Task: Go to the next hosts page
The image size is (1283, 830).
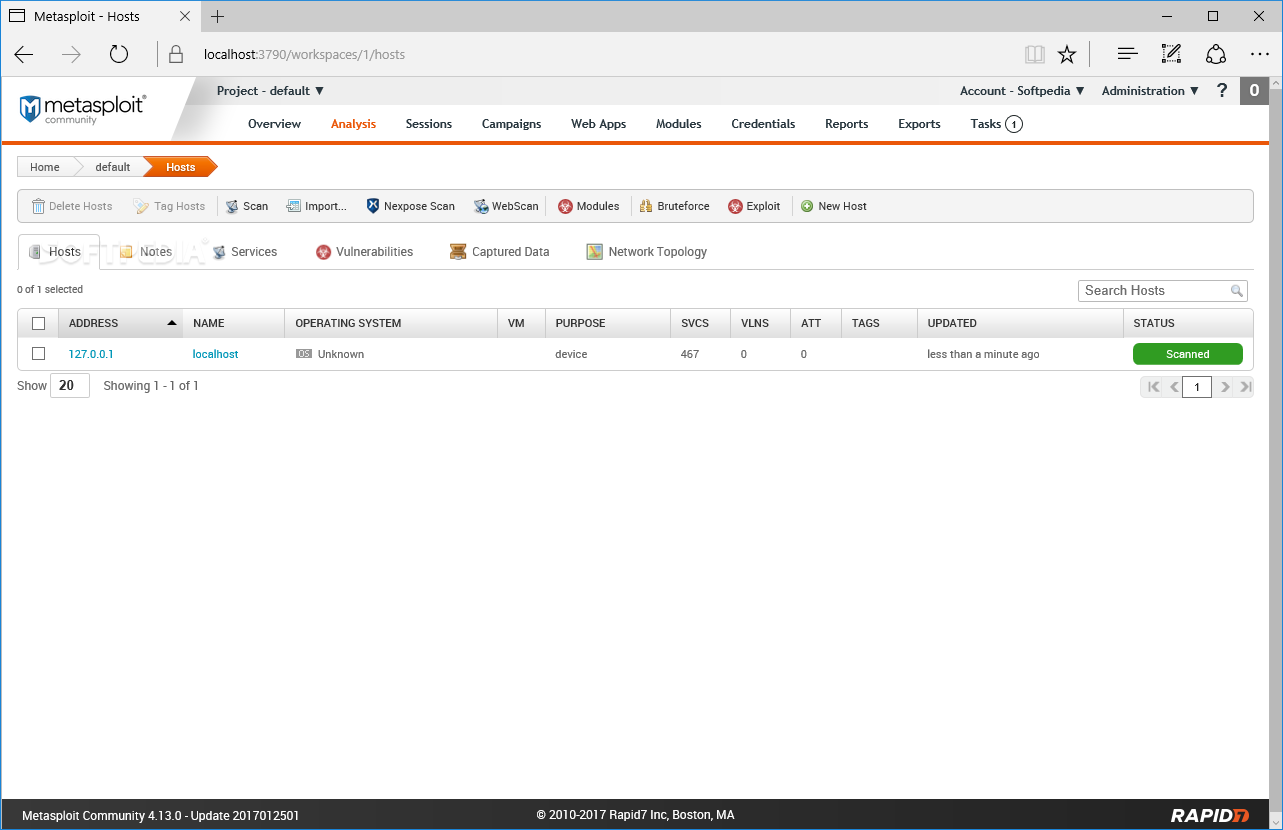Action: (x=1225, y=387)
